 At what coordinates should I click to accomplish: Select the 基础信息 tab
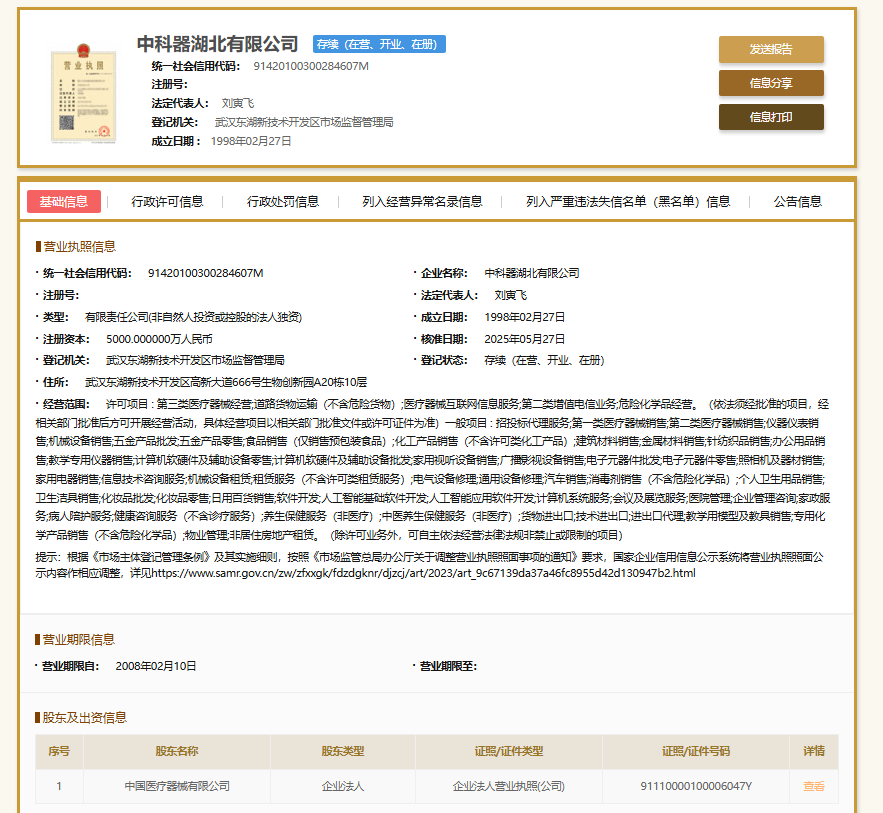tap(64, 202)
